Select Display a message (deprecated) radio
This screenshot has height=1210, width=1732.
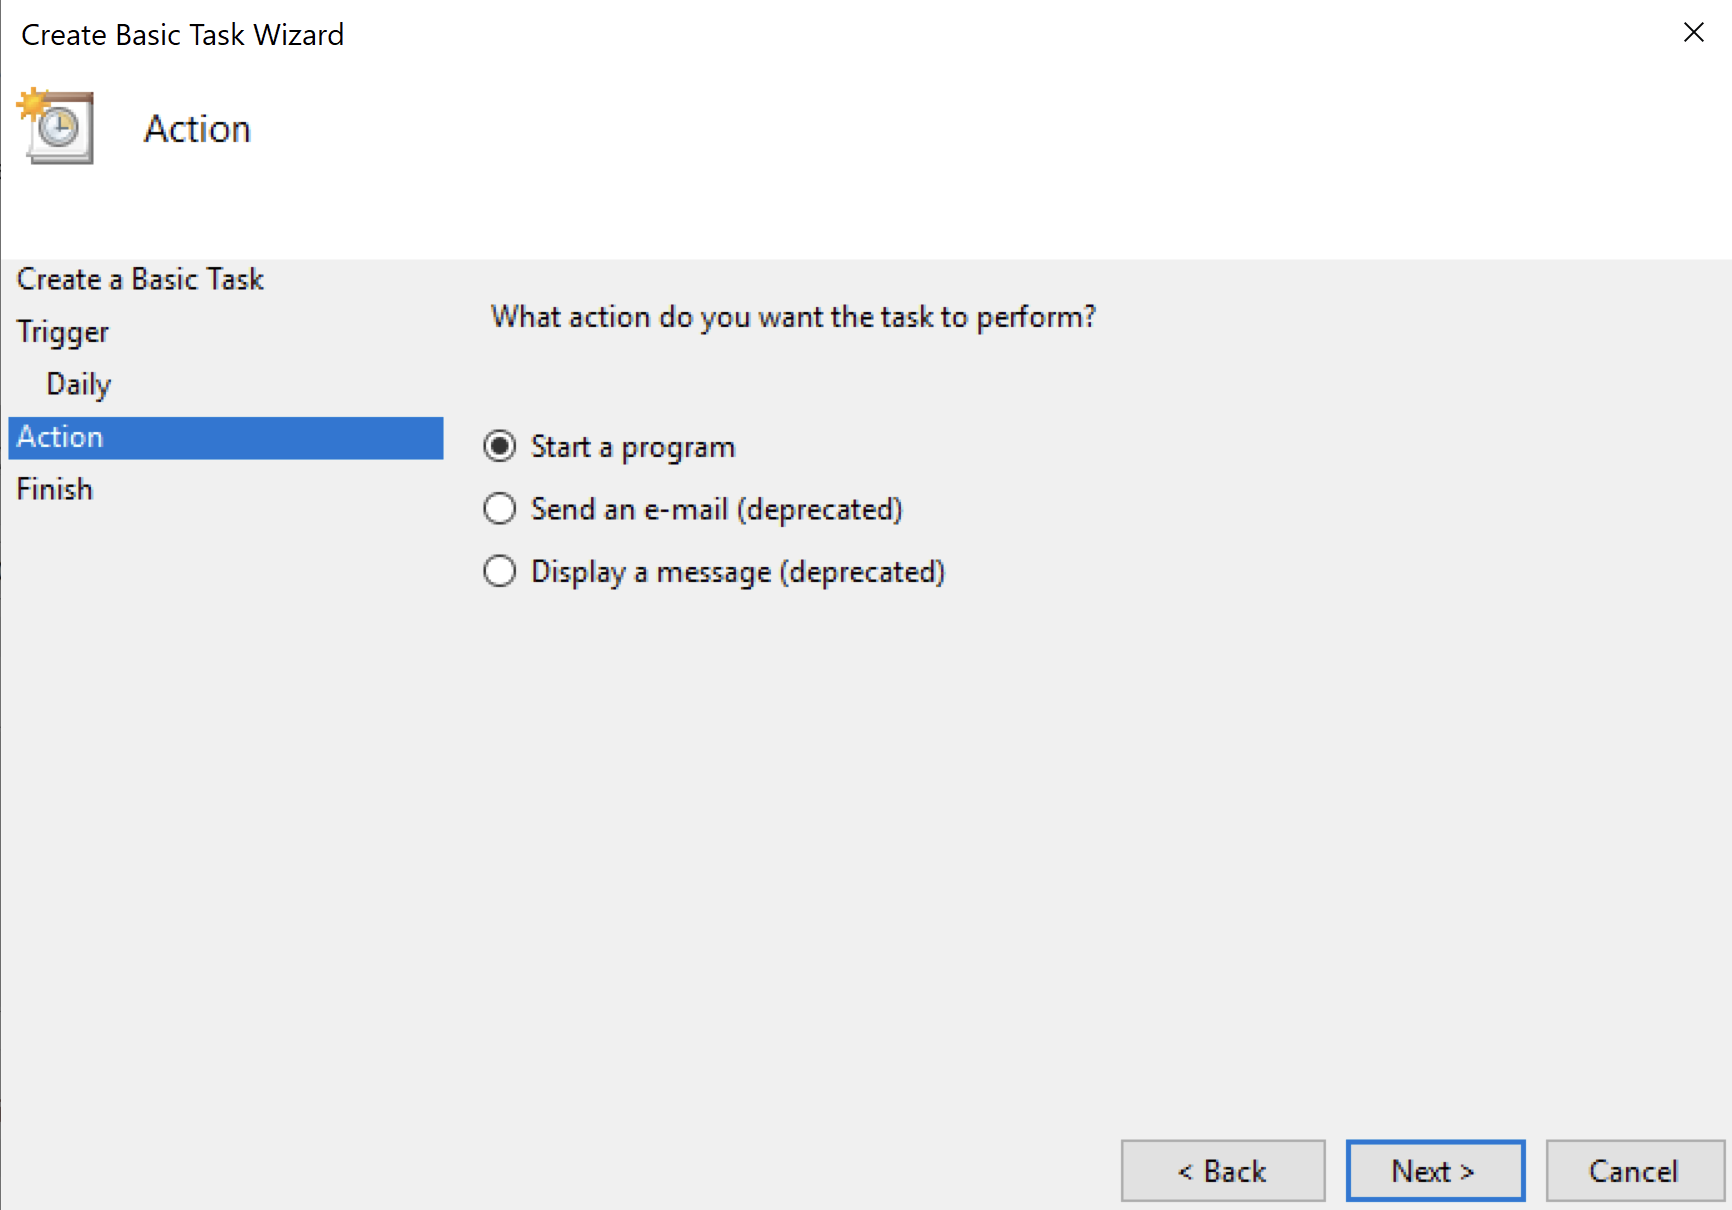(500, 572)
